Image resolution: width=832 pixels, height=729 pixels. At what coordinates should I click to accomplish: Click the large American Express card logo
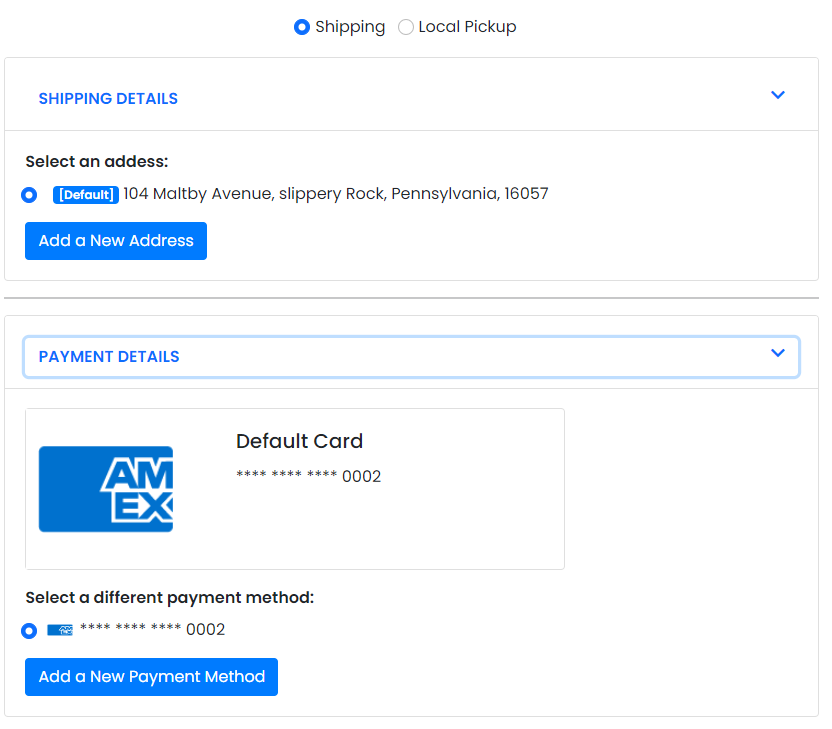(106, 489)
